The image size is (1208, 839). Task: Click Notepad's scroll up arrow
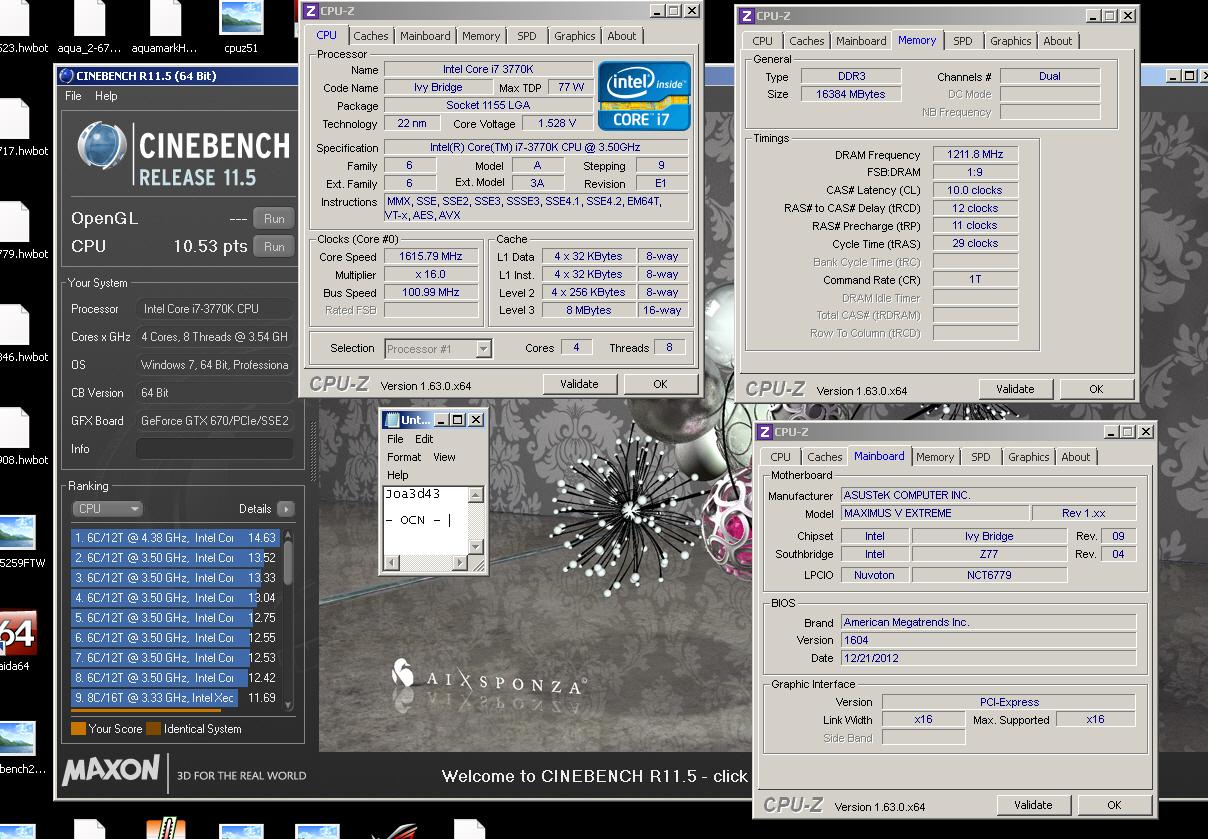click(476, 495)
